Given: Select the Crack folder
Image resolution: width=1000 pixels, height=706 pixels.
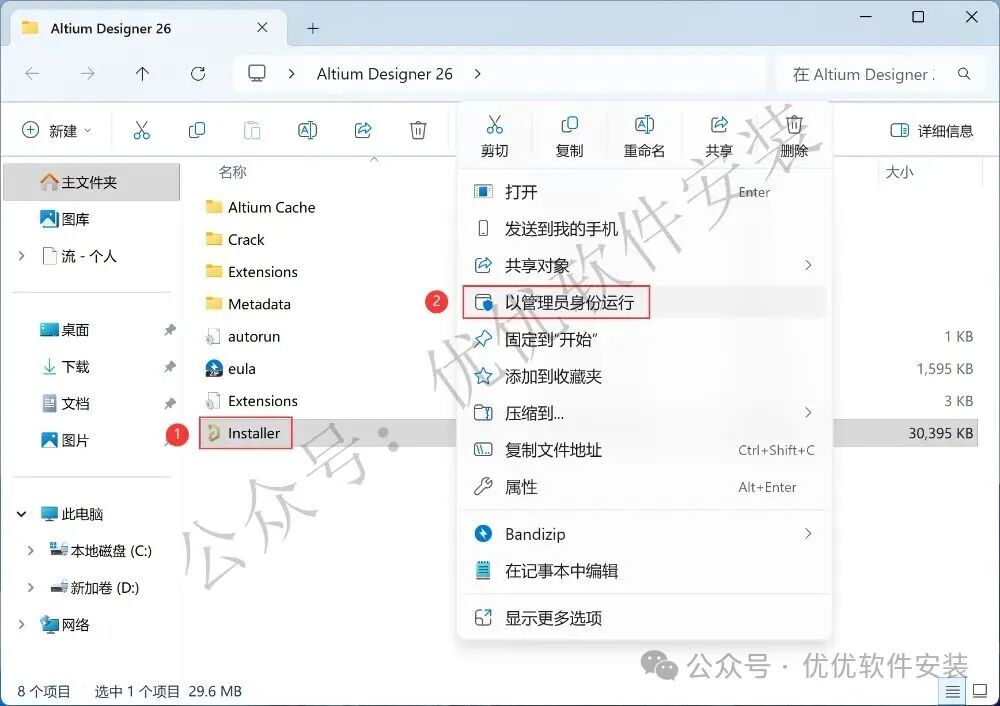Looking at the screenshot, I should pos(235,239).
